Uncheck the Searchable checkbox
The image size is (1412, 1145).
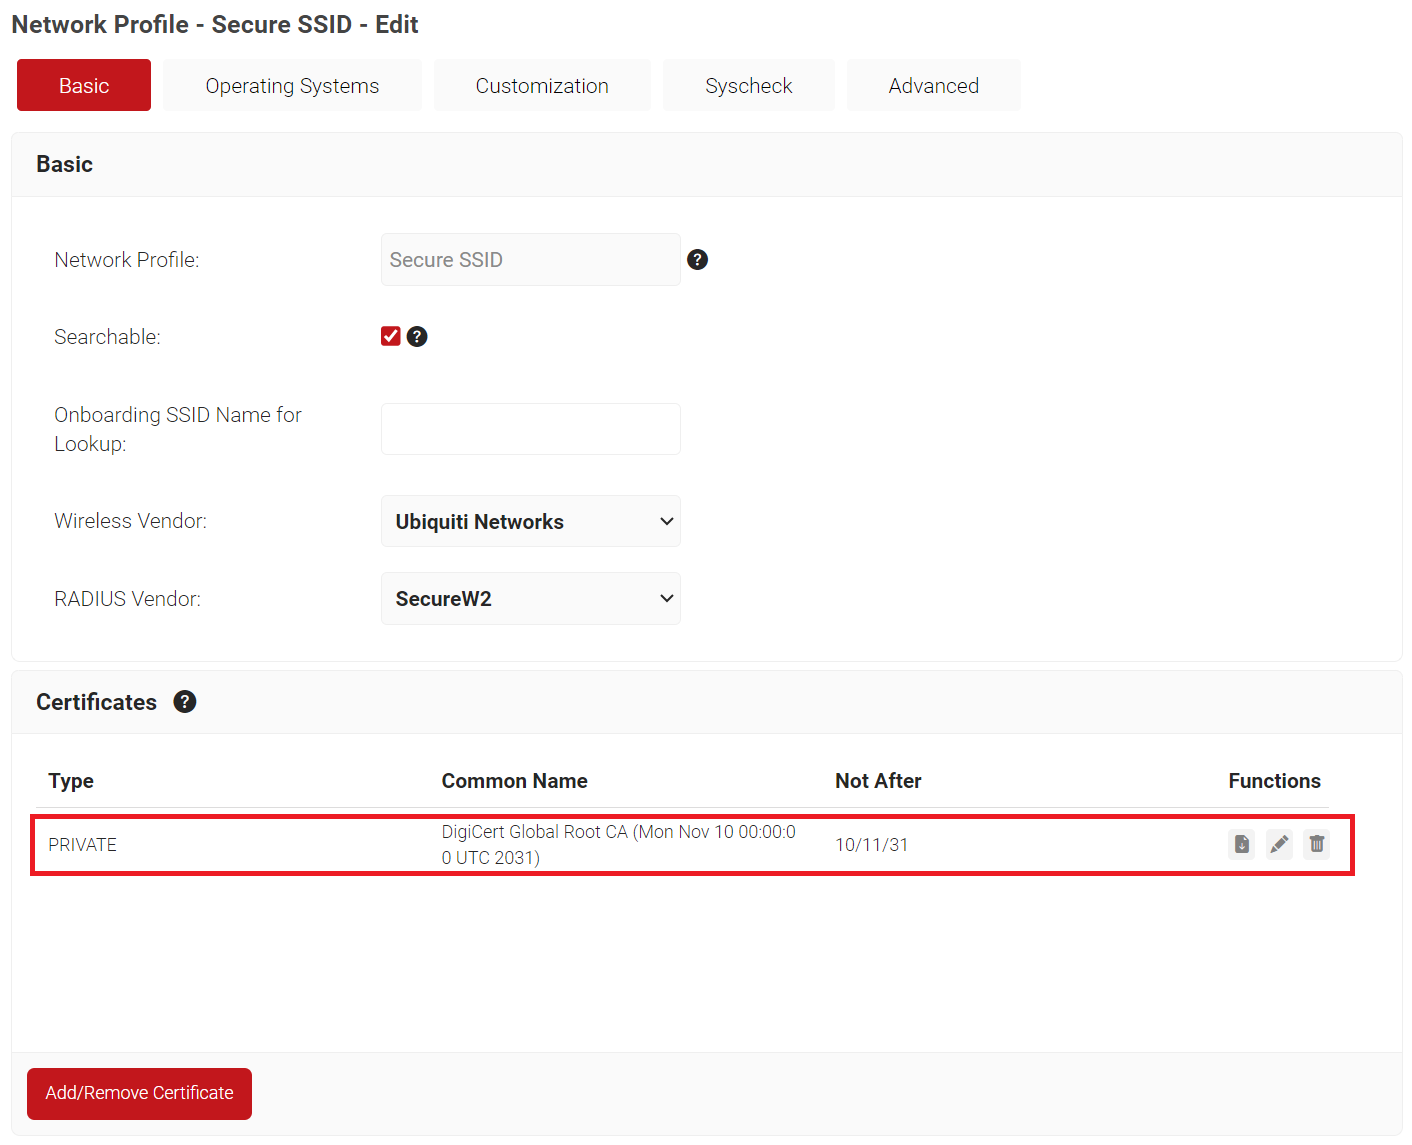point(391,337)
